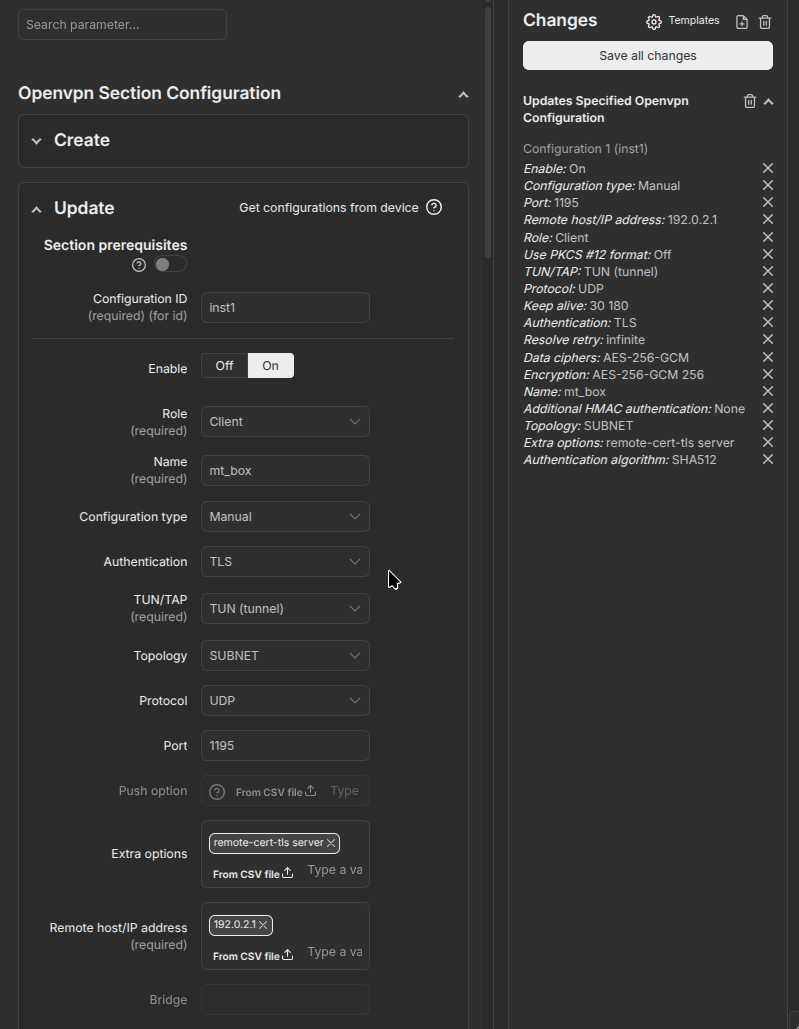799x1029 pixels.
Task: Remove the 192.0.2.1 address tag
Action: pyautogui.click(x=264, y=925)
